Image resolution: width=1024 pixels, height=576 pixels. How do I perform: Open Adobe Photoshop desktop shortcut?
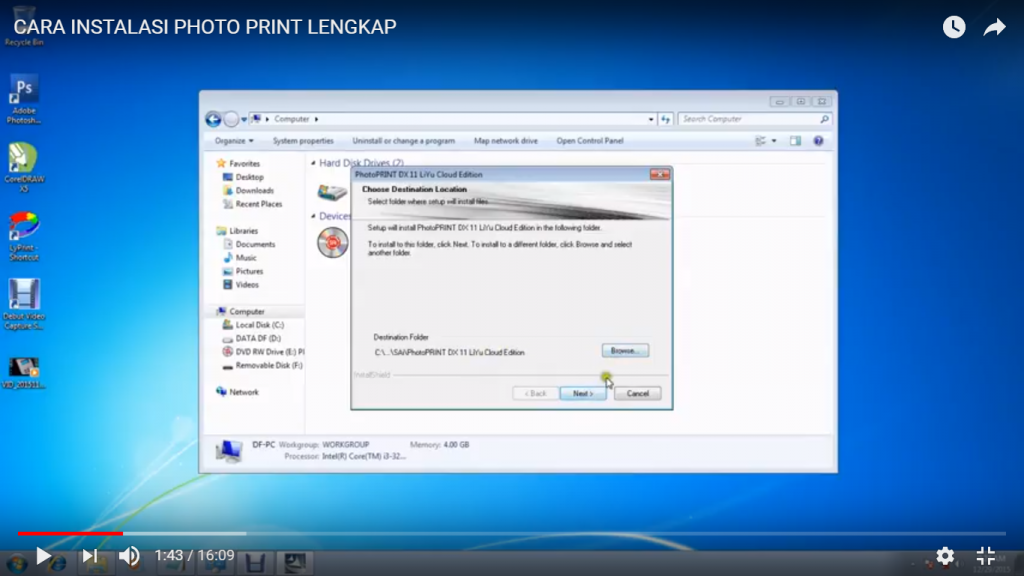click(24, 99)
